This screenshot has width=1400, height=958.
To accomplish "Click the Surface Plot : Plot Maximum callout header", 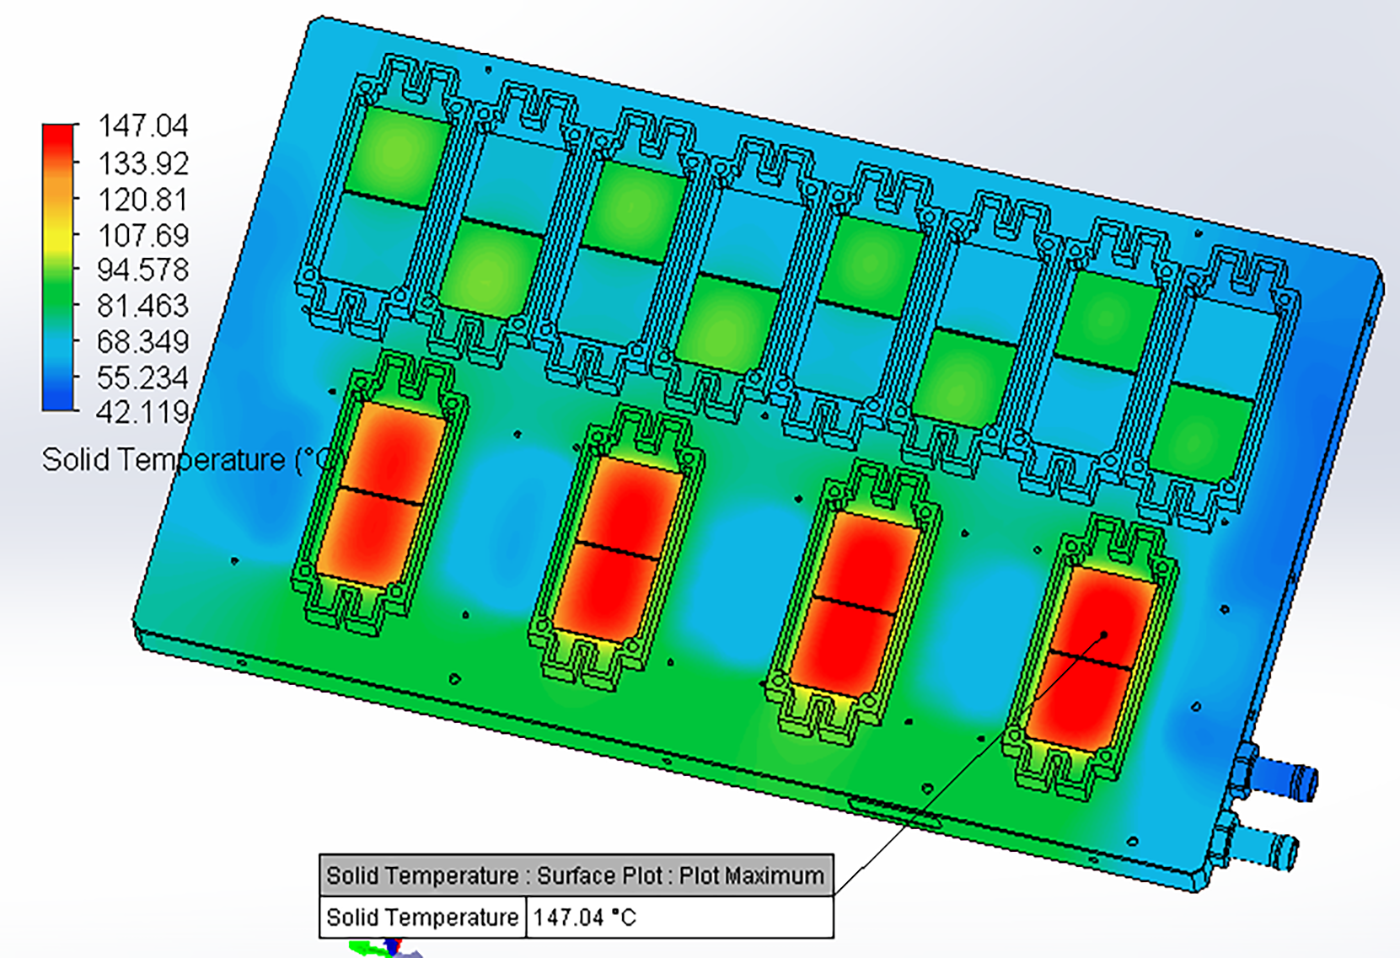I will (x=576, y=875).
